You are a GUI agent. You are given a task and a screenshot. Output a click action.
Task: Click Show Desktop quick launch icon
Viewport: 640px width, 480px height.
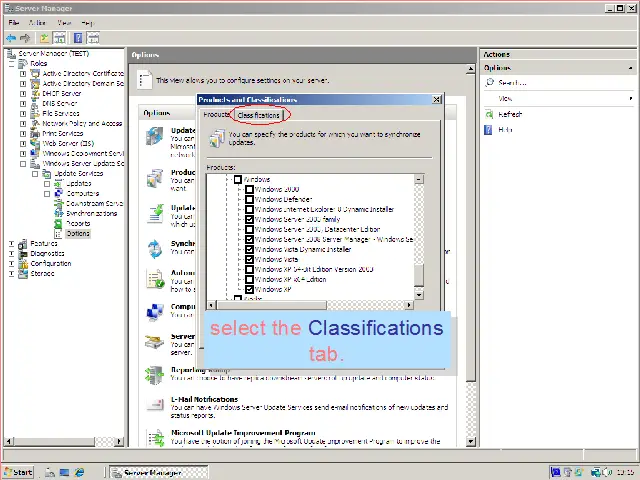tap(64, 472)
